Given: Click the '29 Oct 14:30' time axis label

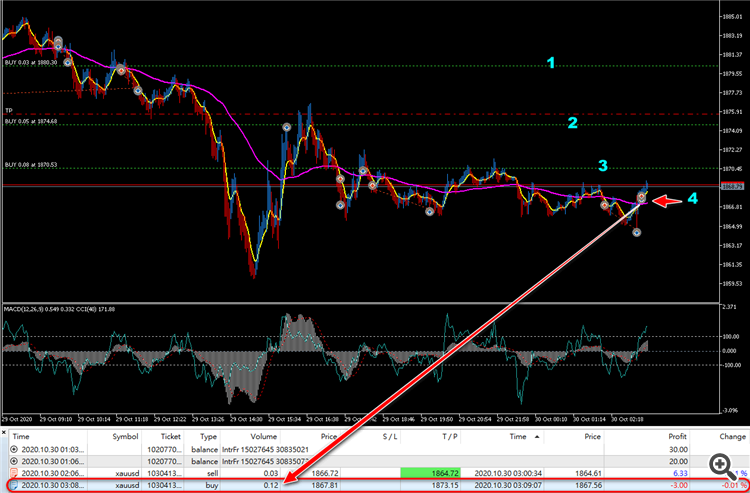Looking at the screenshot, I should [247, 419].
